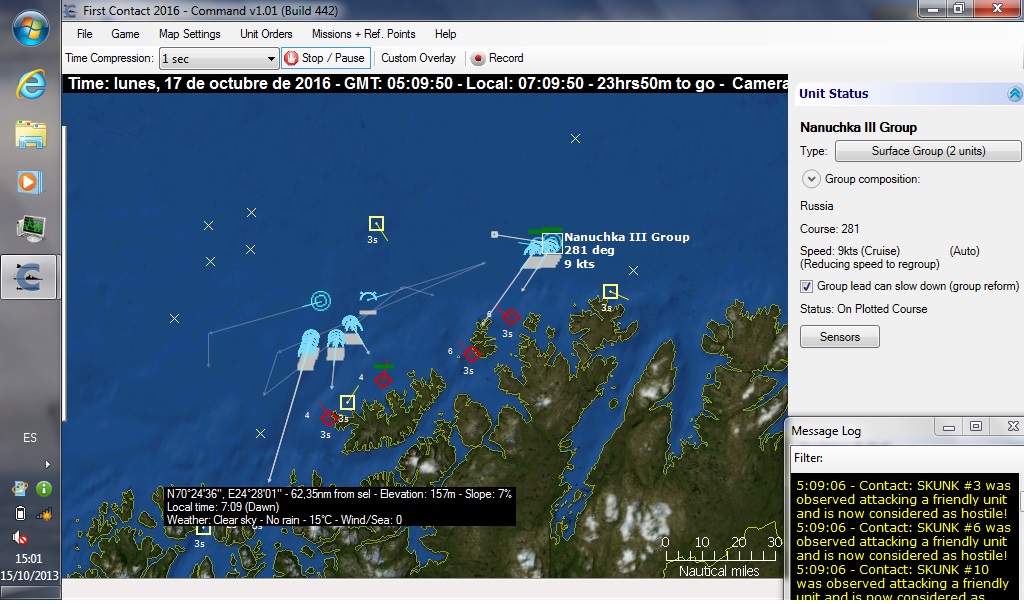1024x604 pixels.
Task: Open Windows Explorer folder icon
Action: (x=31, y=135)
